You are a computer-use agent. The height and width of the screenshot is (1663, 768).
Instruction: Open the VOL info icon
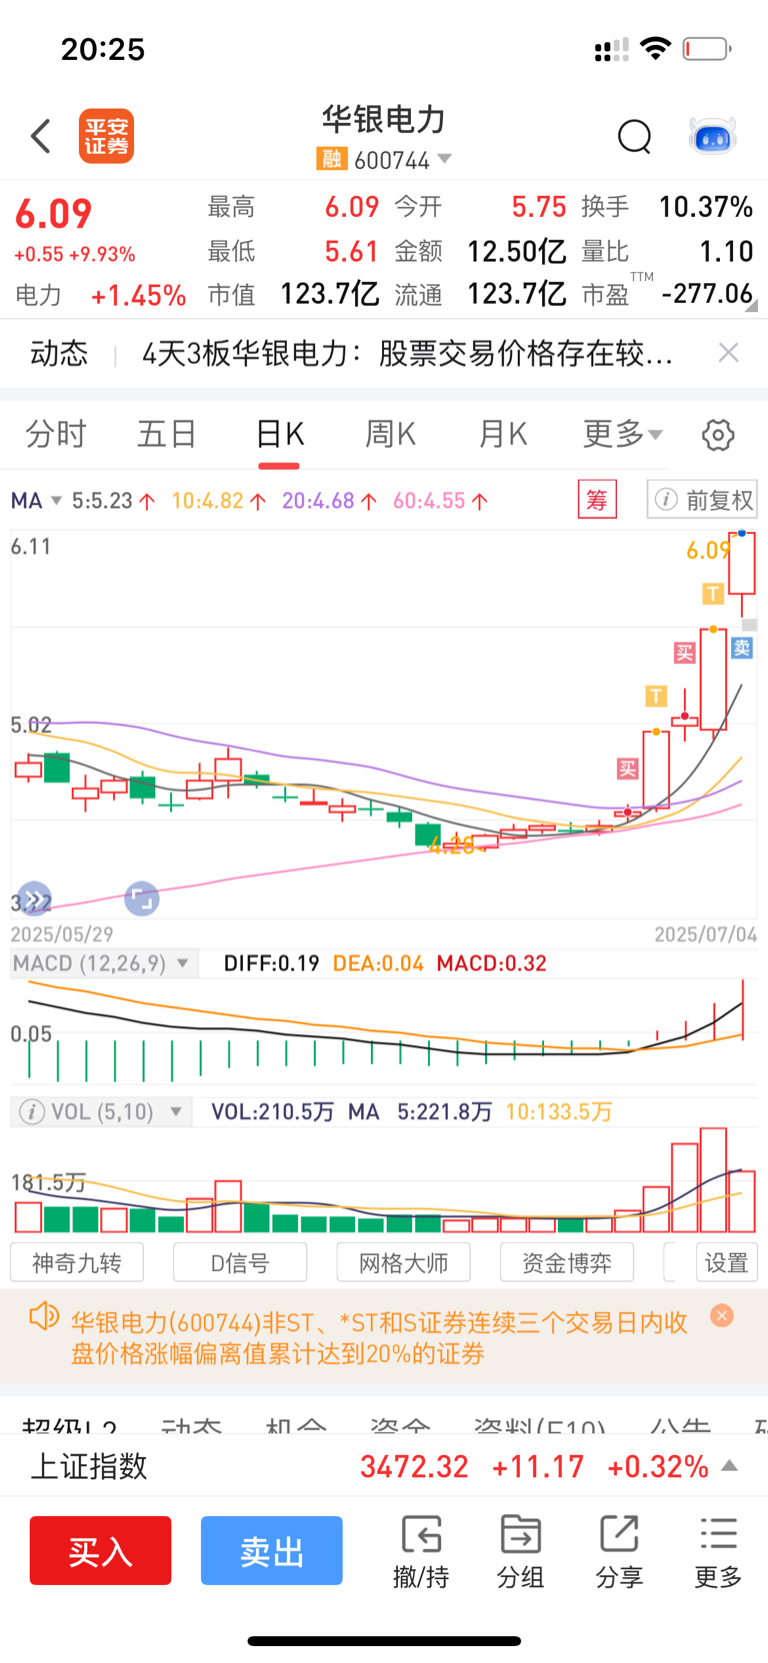pos(32,1111)
